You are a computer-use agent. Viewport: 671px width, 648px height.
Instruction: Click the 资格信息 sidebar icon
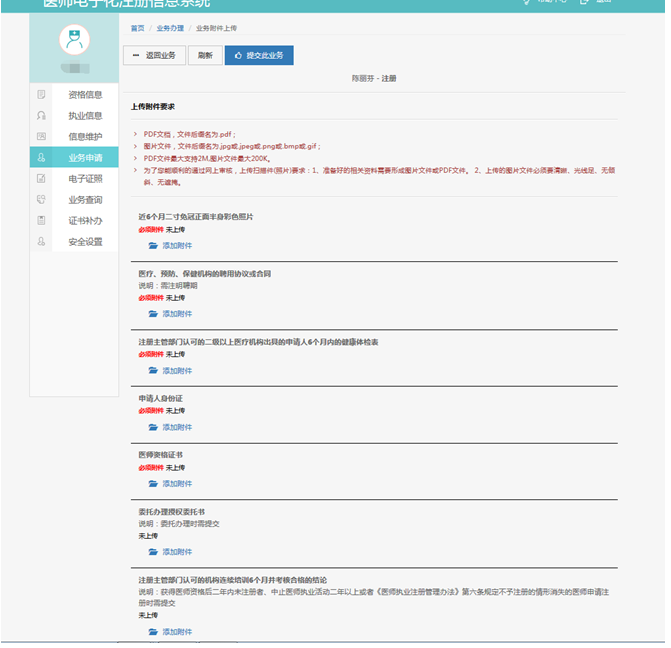click(41, 94)
